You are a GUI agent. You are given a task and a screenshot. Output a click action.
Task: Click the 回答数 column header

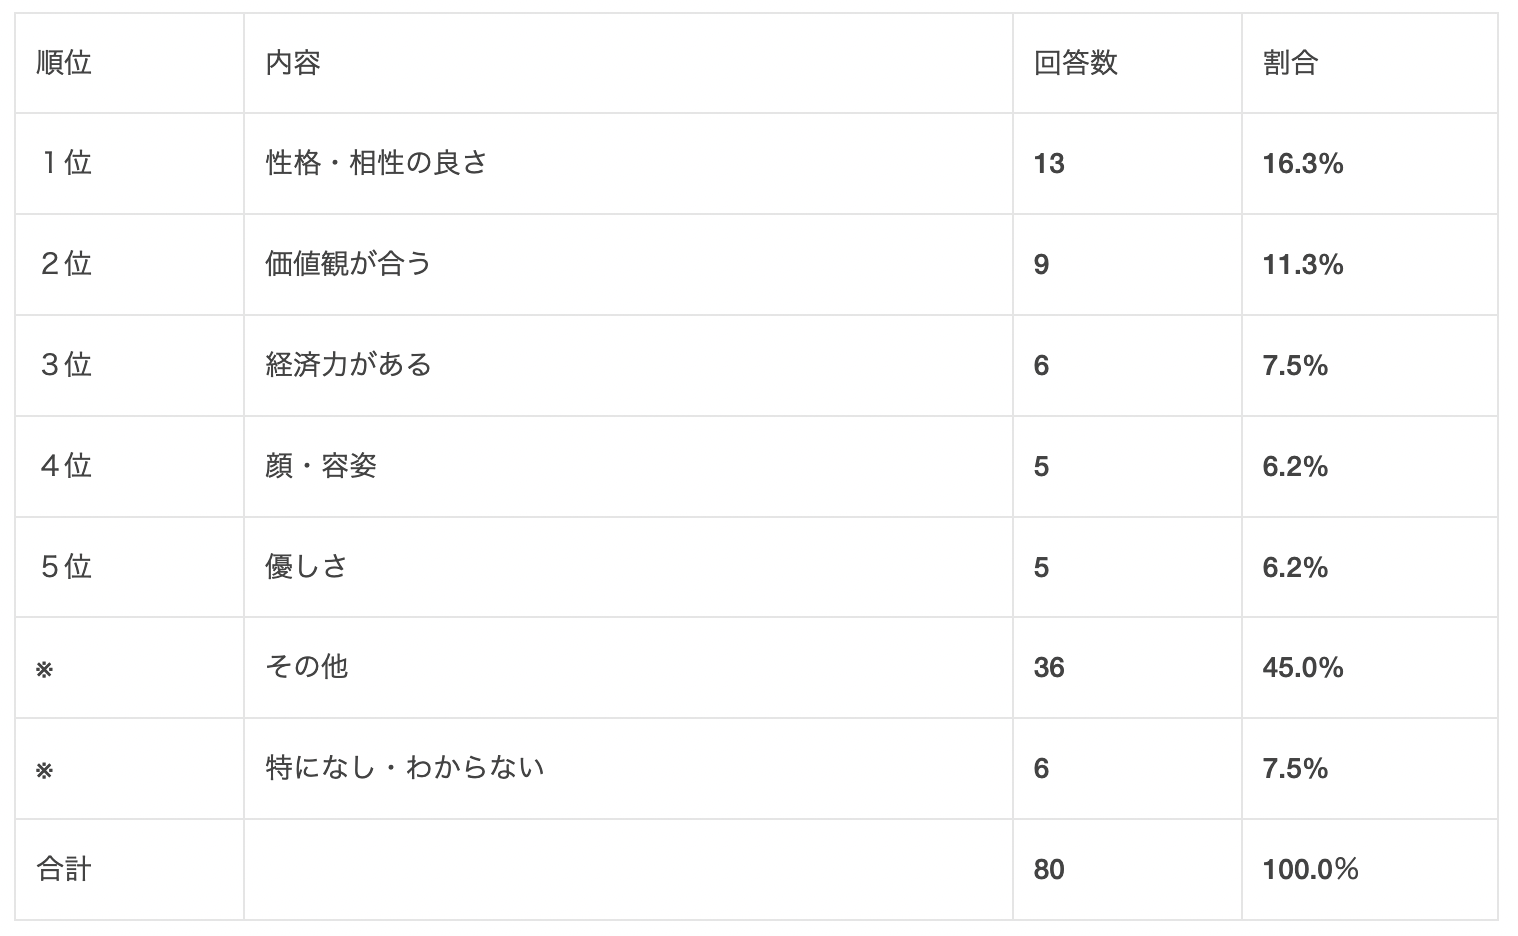click(1075, 63)
